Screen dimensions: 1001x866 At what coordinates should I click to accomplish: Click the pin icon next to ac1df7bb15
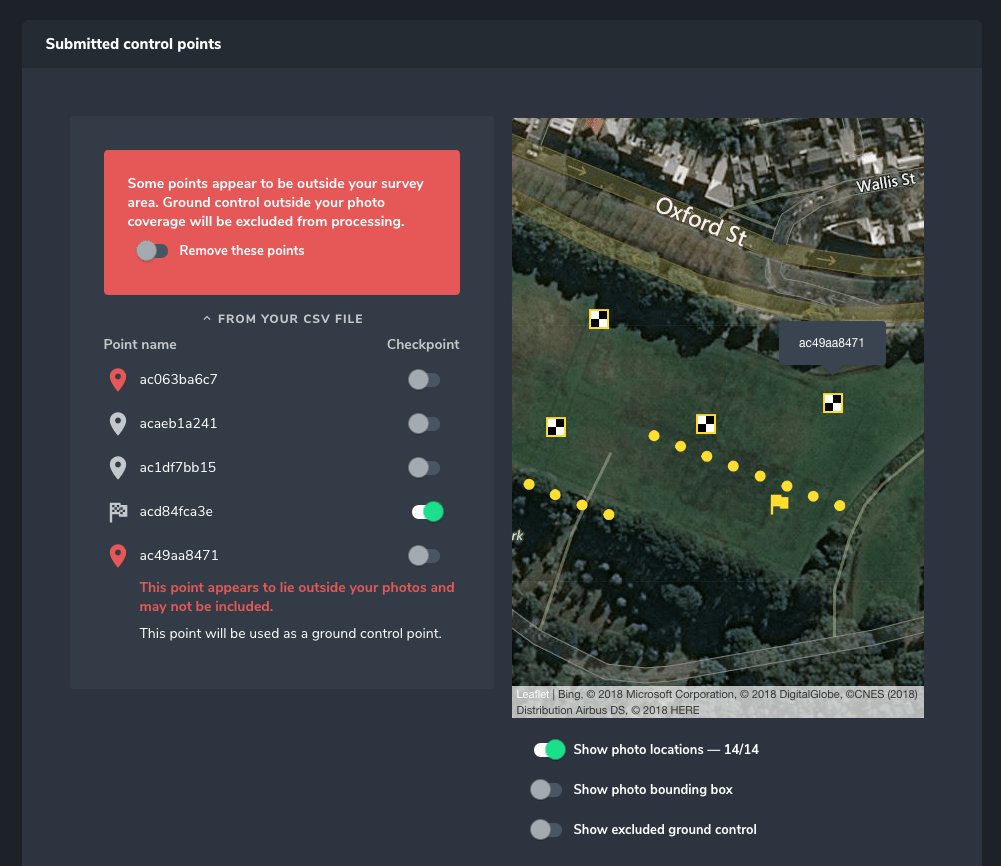[x=117, y=467]
